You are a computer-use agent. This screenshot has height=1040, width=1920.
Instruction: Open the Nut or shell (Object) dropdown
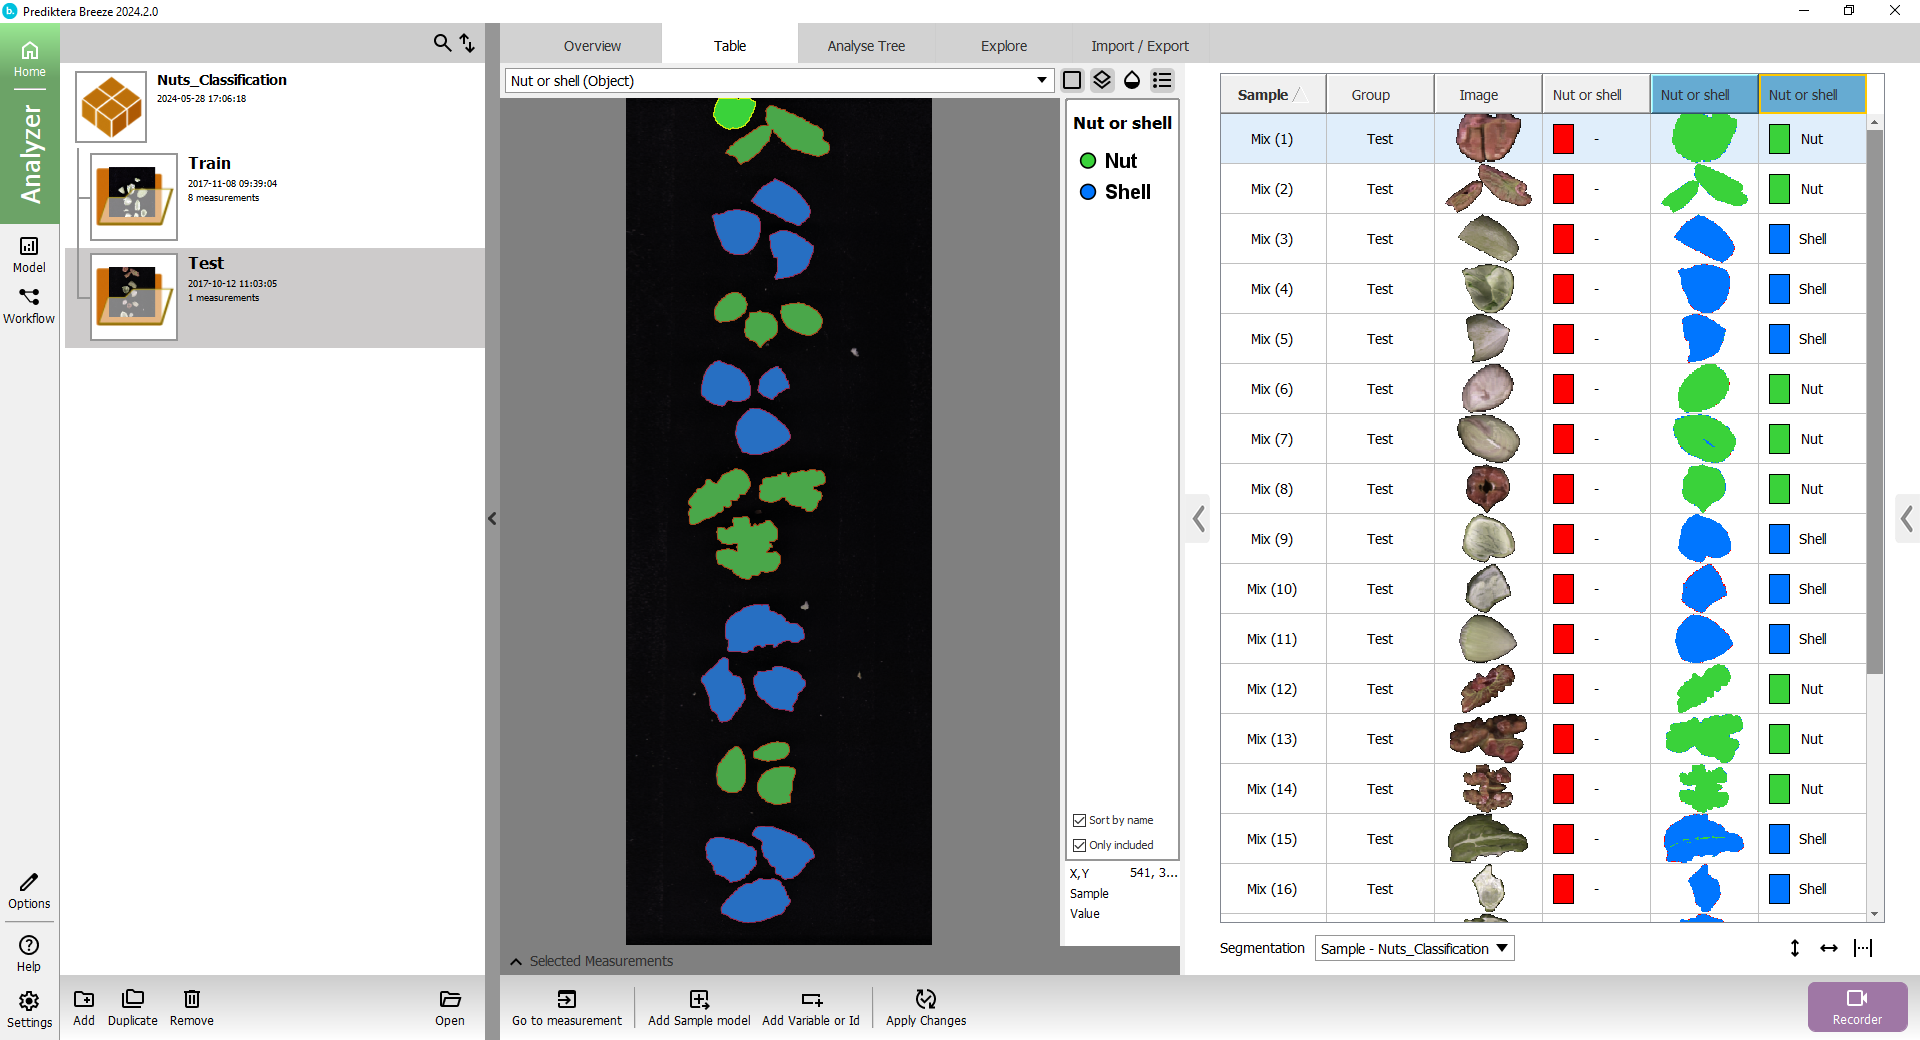click(x=1041, y=80)
